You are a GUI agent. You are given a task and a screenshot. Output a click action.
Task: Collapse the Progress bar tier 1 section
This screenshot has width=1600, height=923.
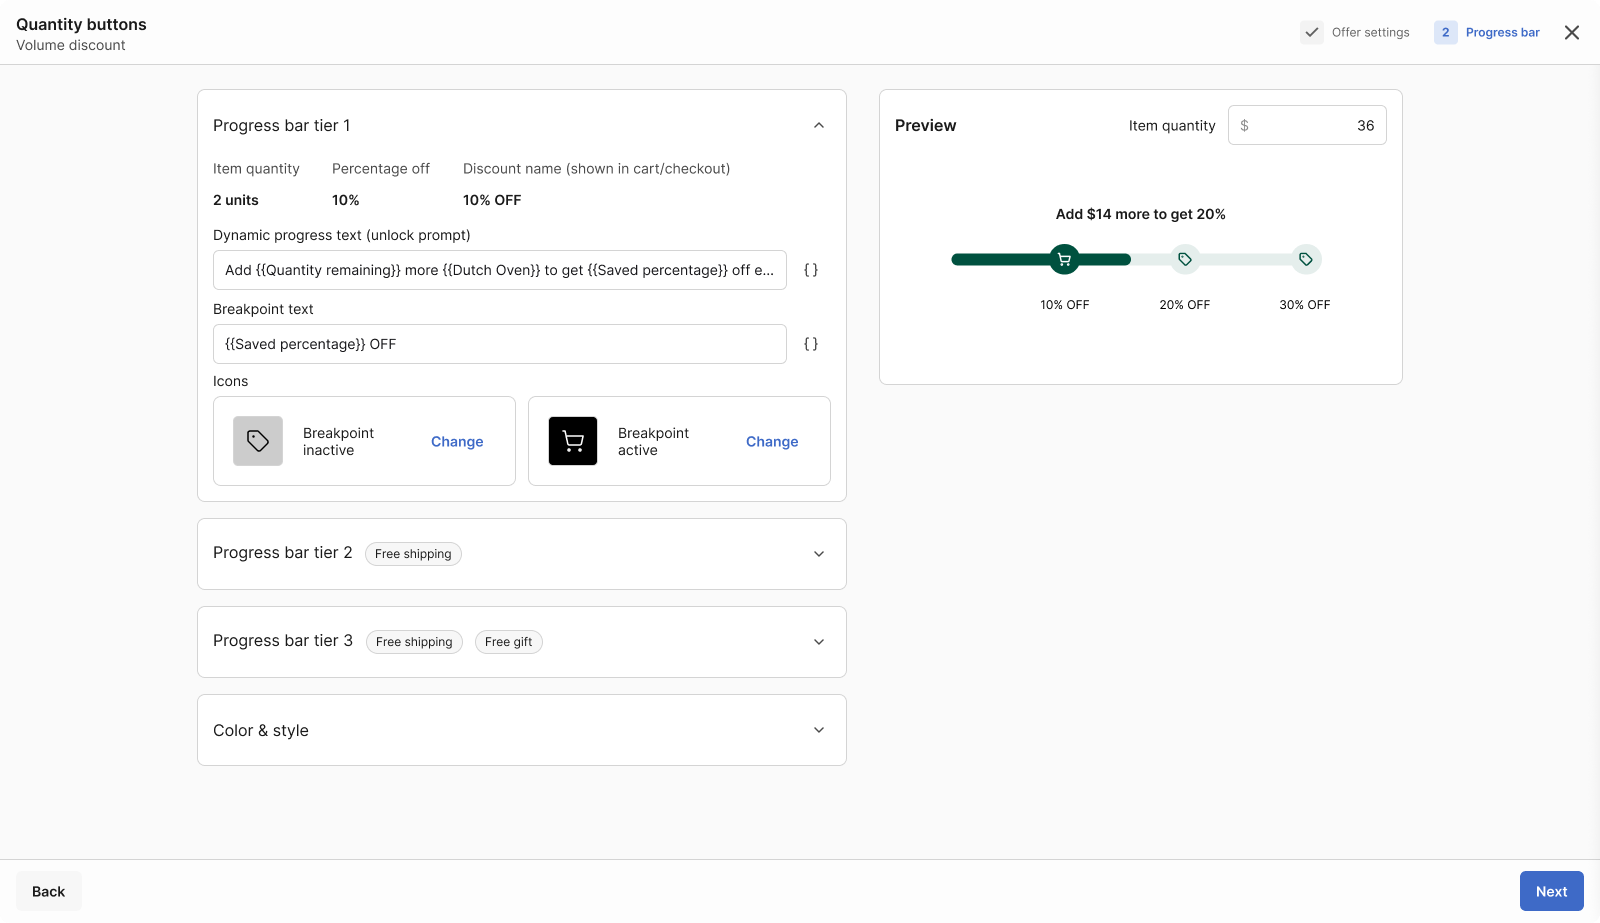[819, 125]
